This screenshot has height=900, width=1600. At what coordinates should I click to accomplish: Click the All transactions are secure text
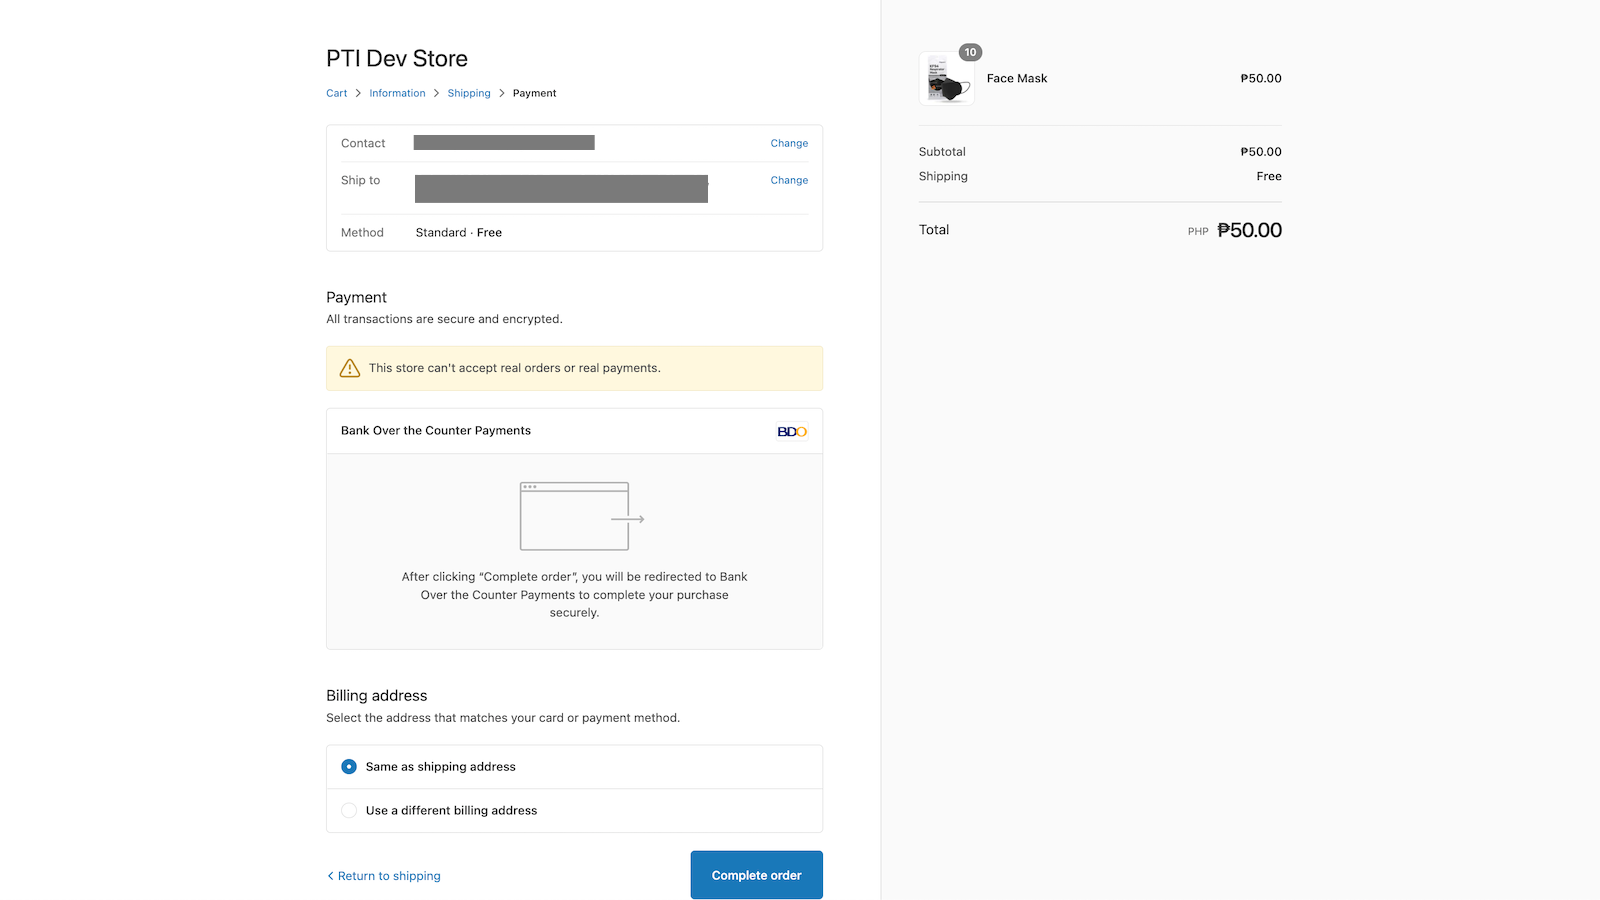click(x=444, y=319)
